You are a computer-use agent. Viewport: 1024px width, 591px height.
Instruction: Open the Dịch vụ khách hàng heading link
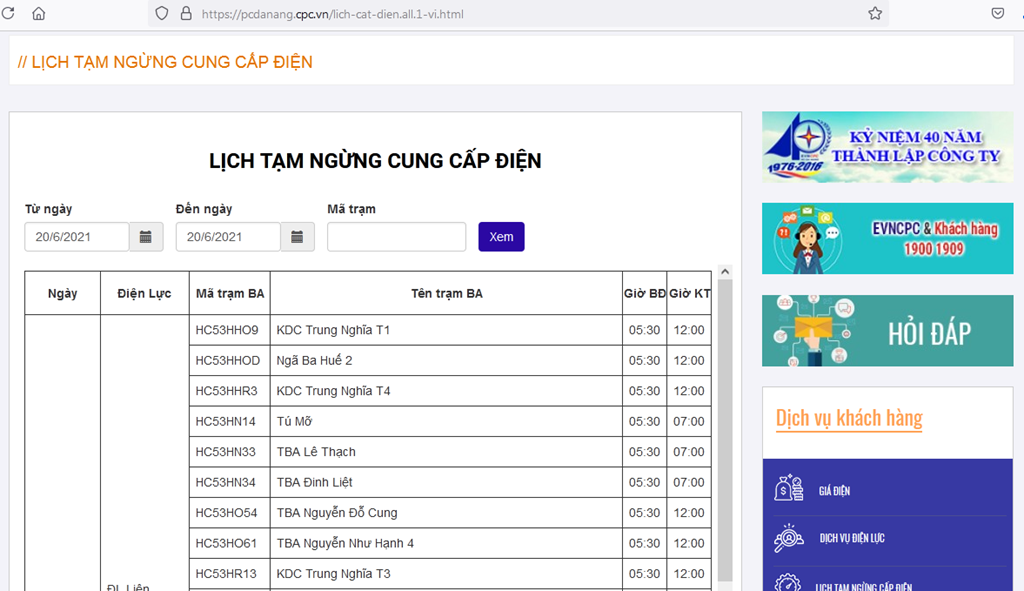[x=849, y=418]
